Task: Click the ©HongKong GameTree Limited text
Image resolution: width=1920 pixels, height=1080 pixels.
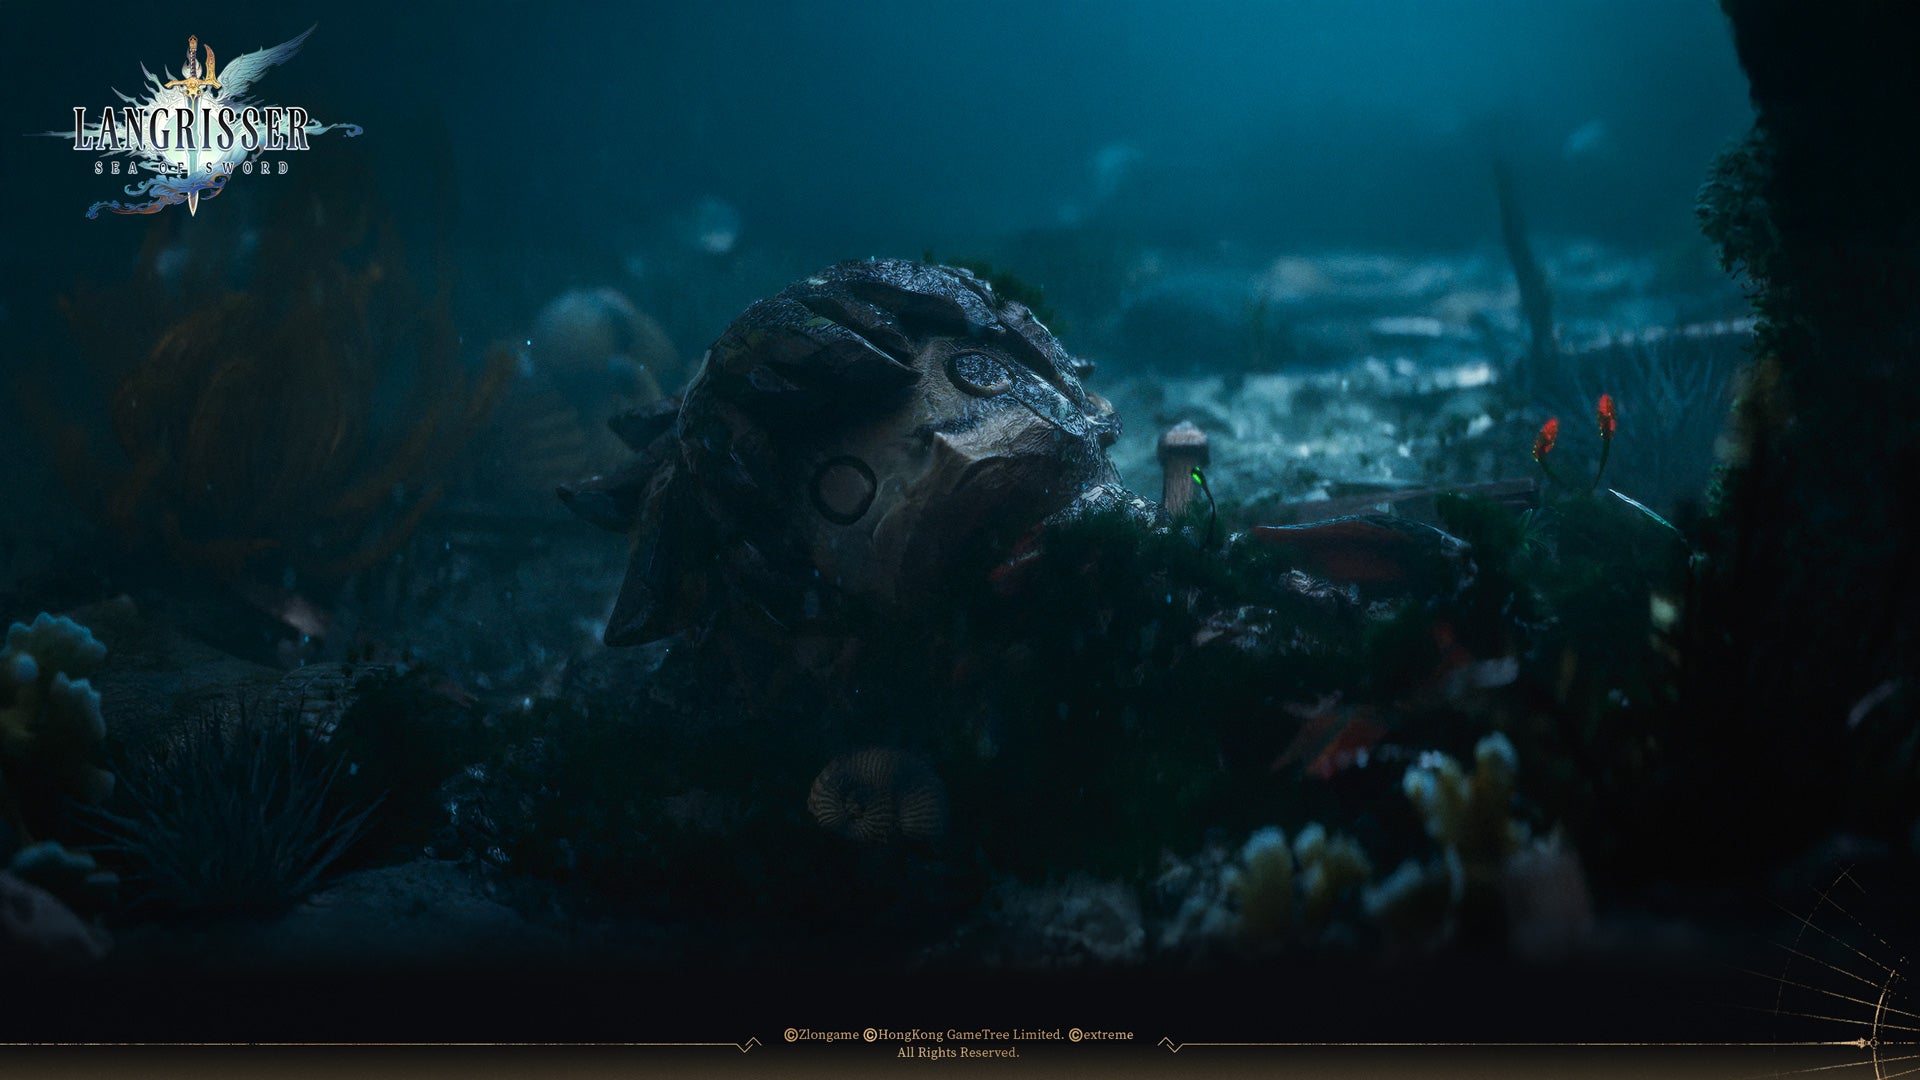Action: pos(964,1035)
